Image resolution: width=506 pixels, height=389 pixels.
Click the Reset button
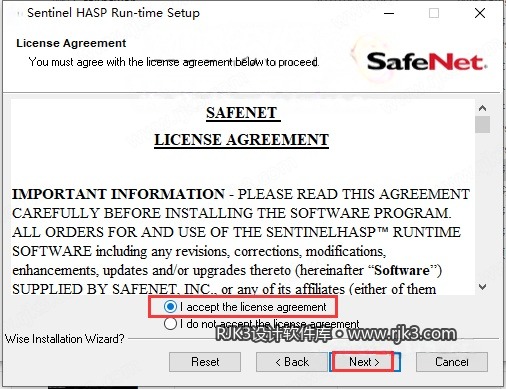[x=205, y=362]
